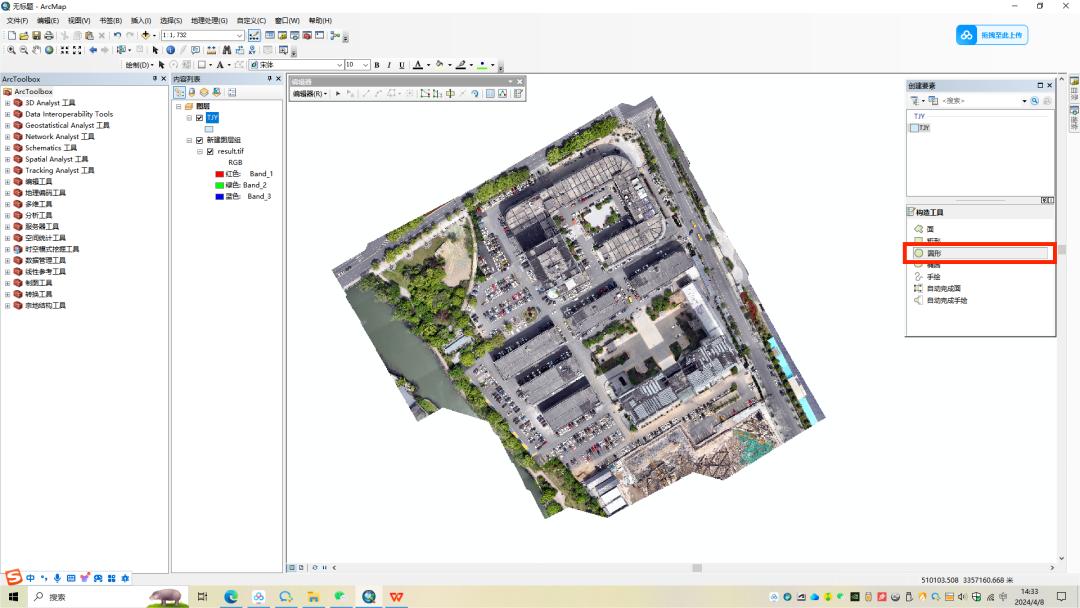
Task: Toggle visibility of result.tif layer
Action: click(x=210, y=151)
